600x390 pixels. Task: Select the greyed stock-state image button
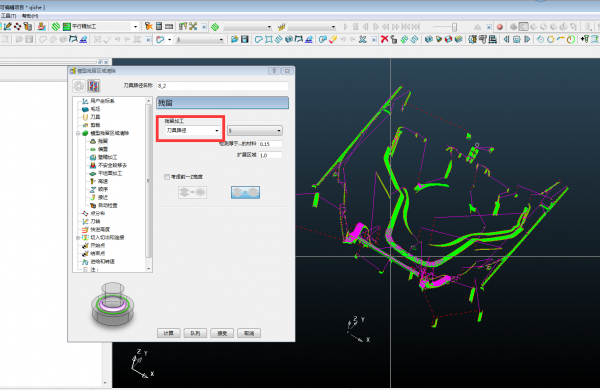192,192
